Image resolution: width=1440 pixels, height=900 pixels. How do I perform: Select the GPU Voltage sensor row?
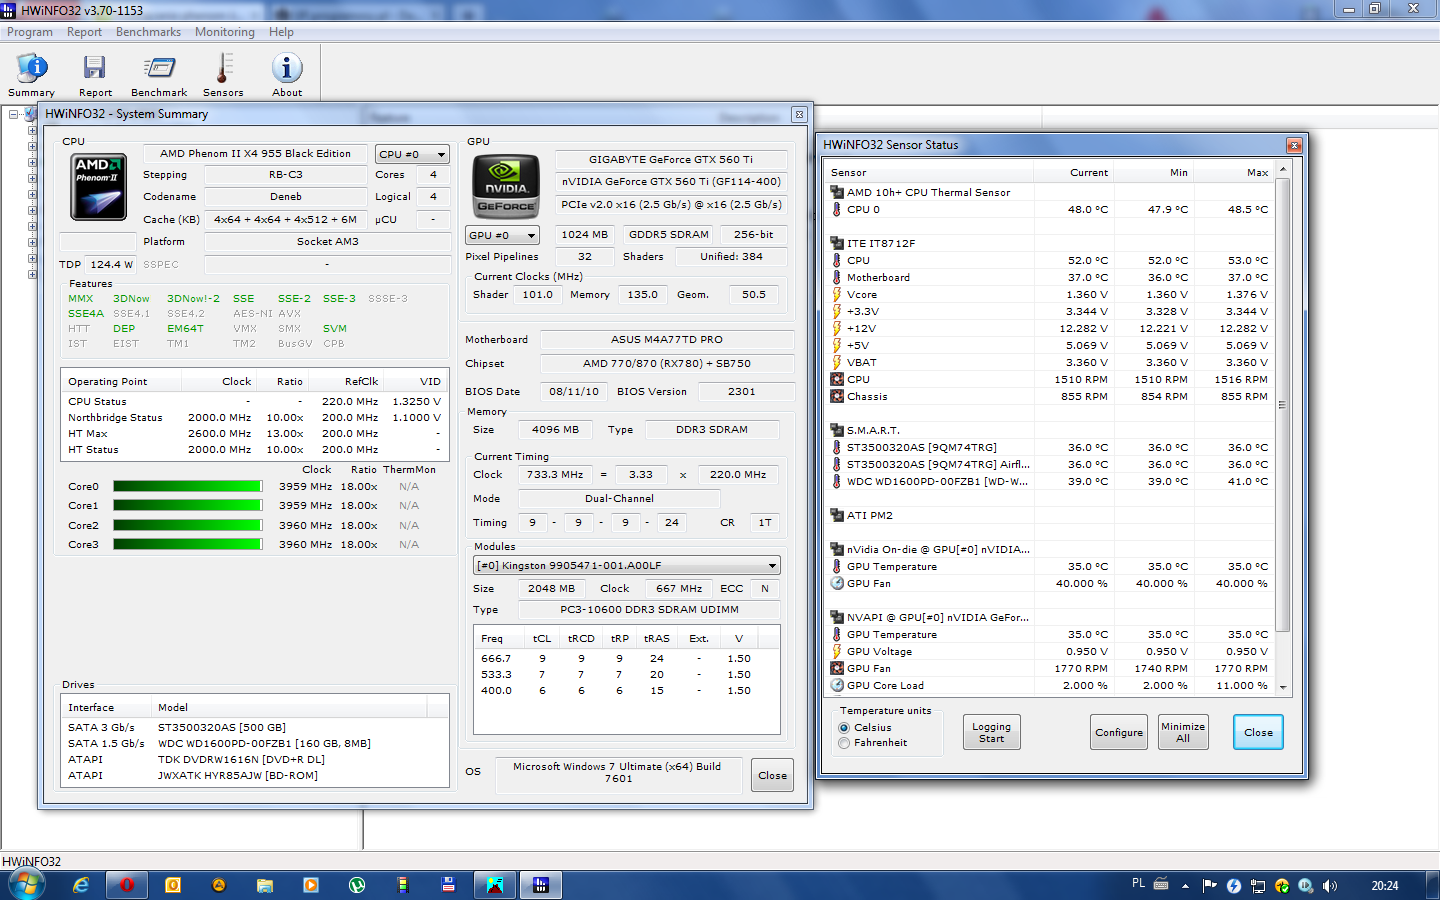coord(1050,651)
